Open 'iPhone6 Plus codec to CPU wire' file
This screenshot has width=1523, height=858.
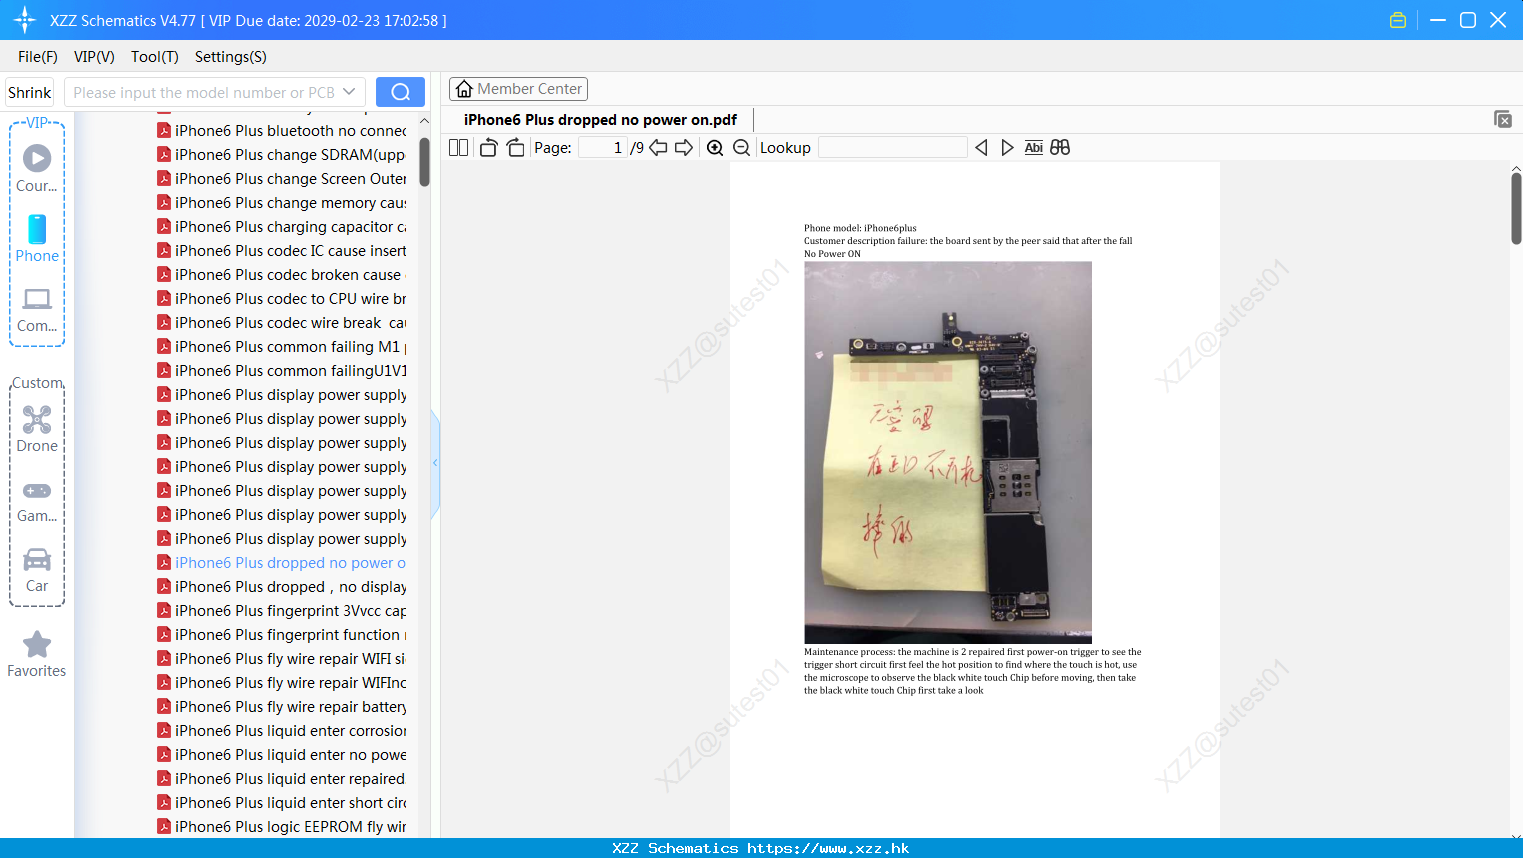pyautogui.click(x=282, y=299)
